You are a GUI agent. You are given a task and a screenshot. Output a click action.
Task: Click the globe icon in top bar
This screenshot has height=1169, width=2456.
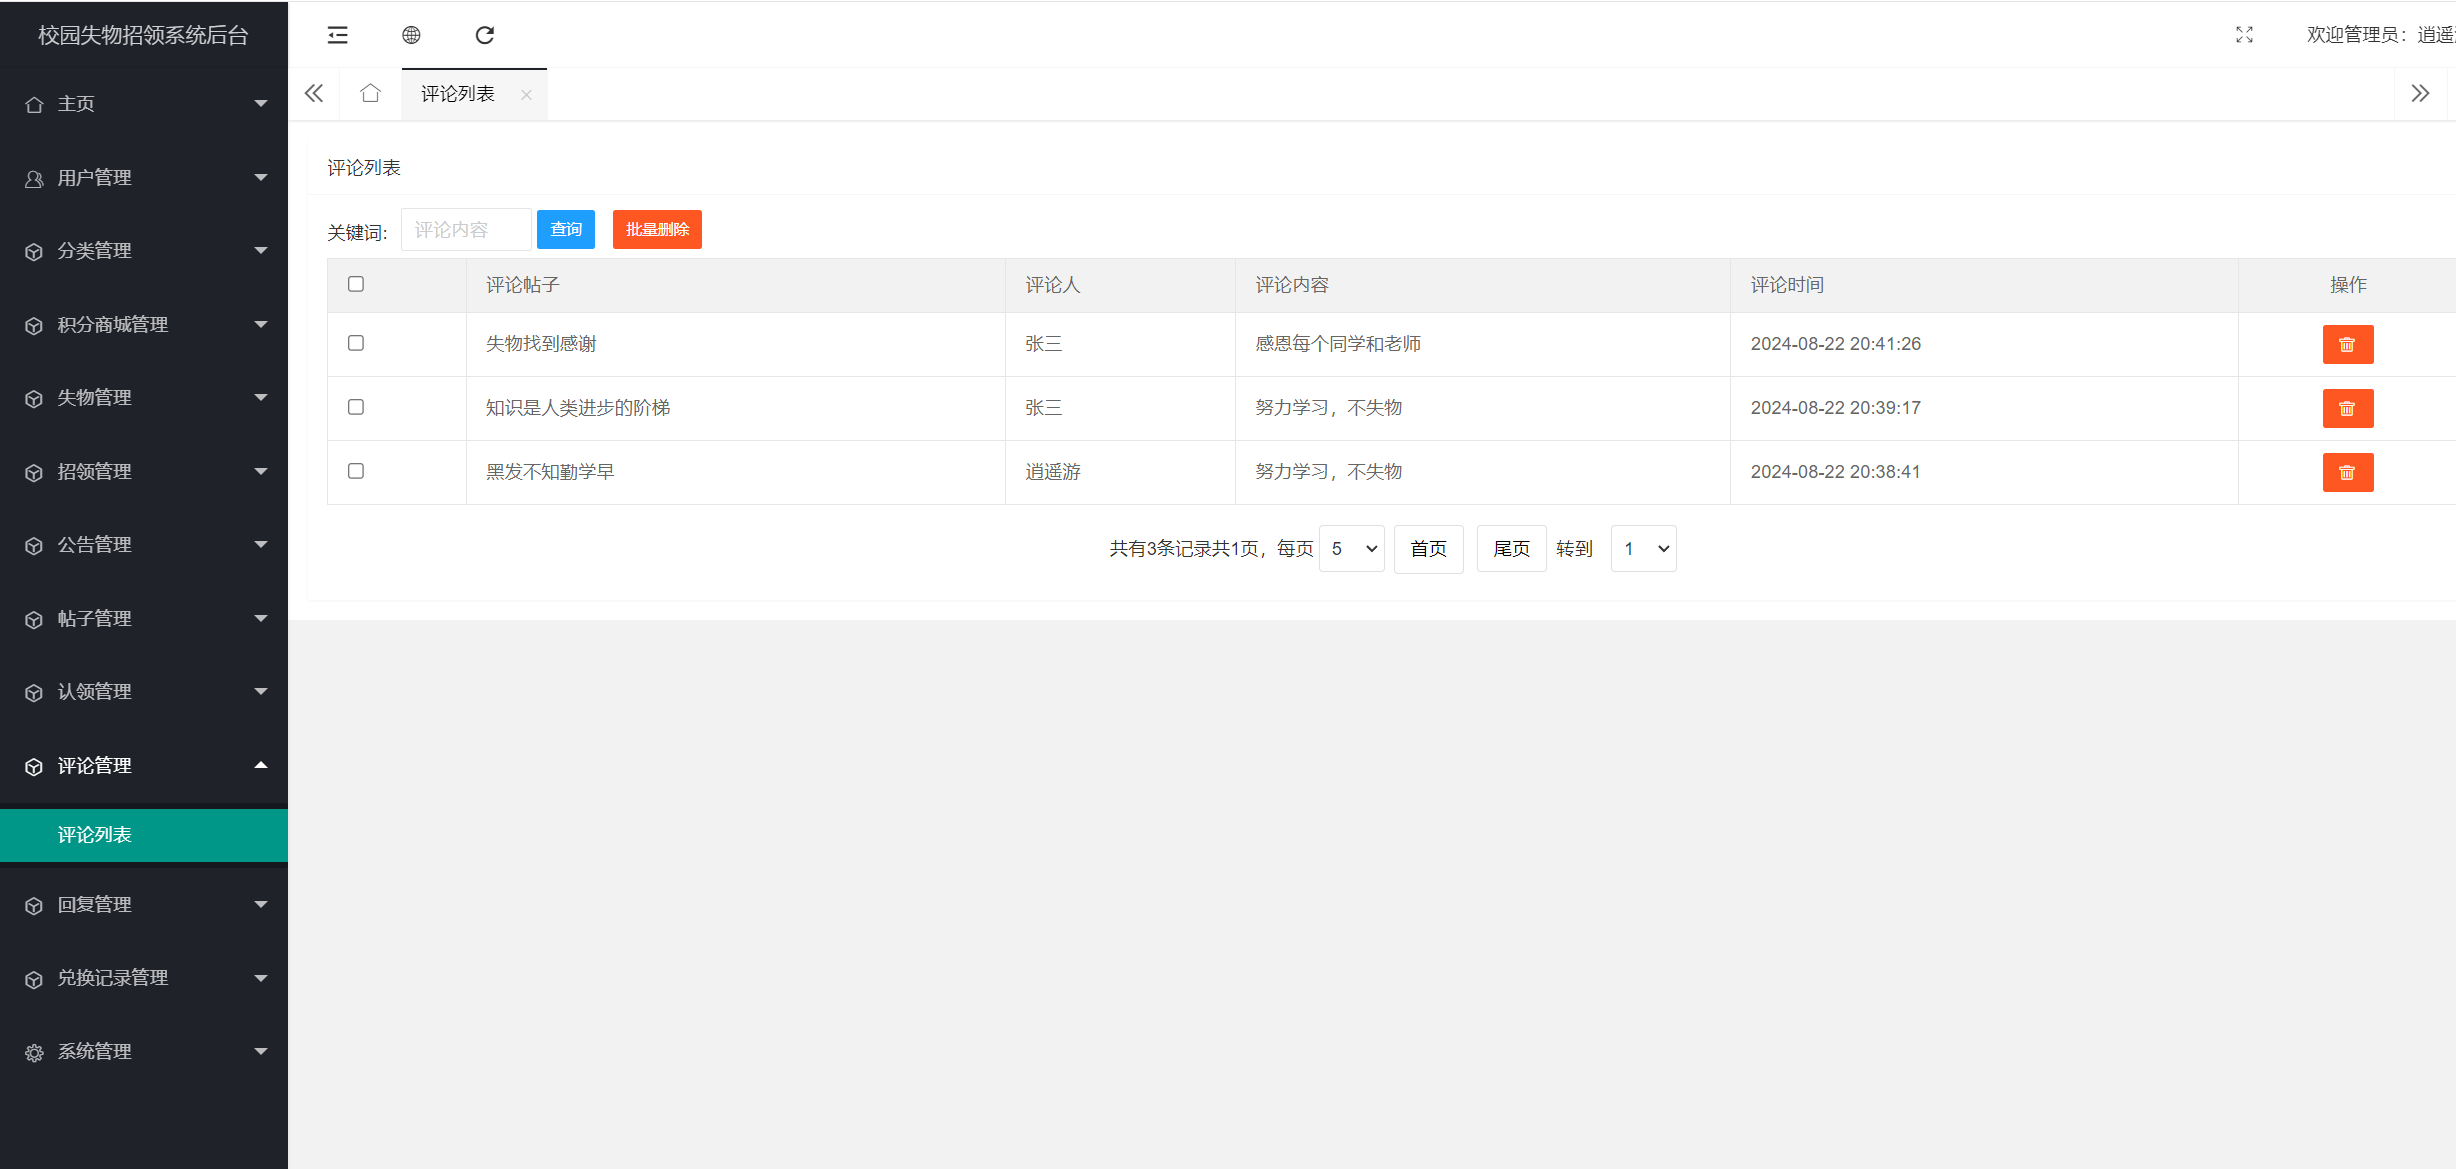(x=411, y=35)
